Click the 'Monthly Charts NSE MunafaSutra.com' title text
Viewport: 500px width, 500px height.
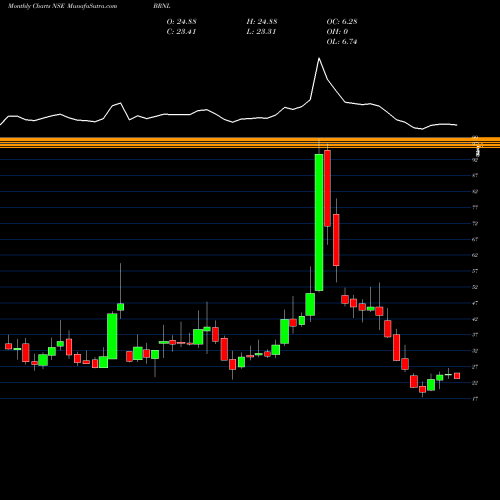(62, 6)
